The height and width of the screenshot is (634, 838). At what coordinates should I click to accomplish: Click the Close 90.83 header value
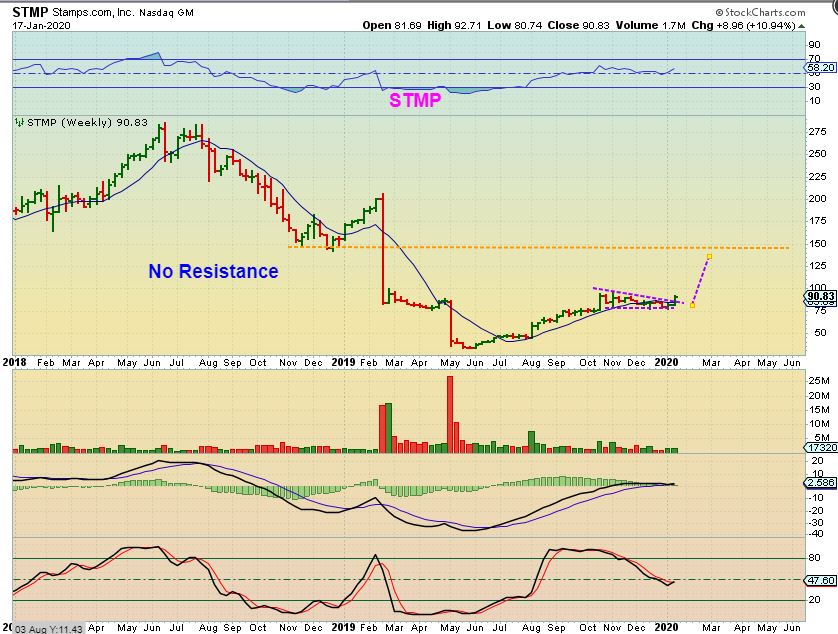578,25
